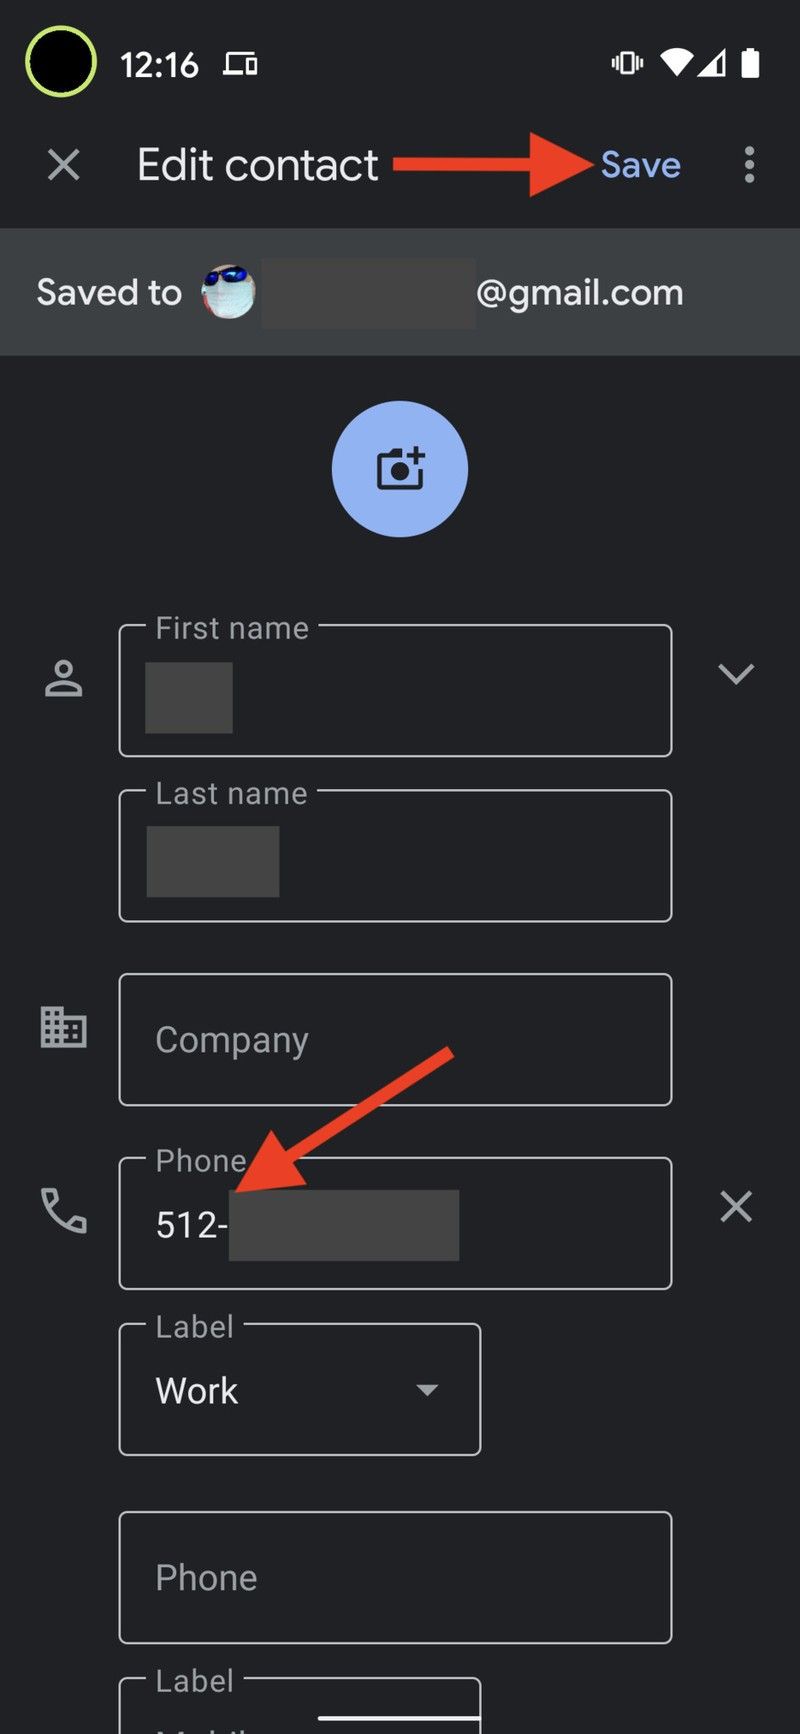Save the edited contact
This screenshot has height=1734, width=800.
tap(640, 165)
